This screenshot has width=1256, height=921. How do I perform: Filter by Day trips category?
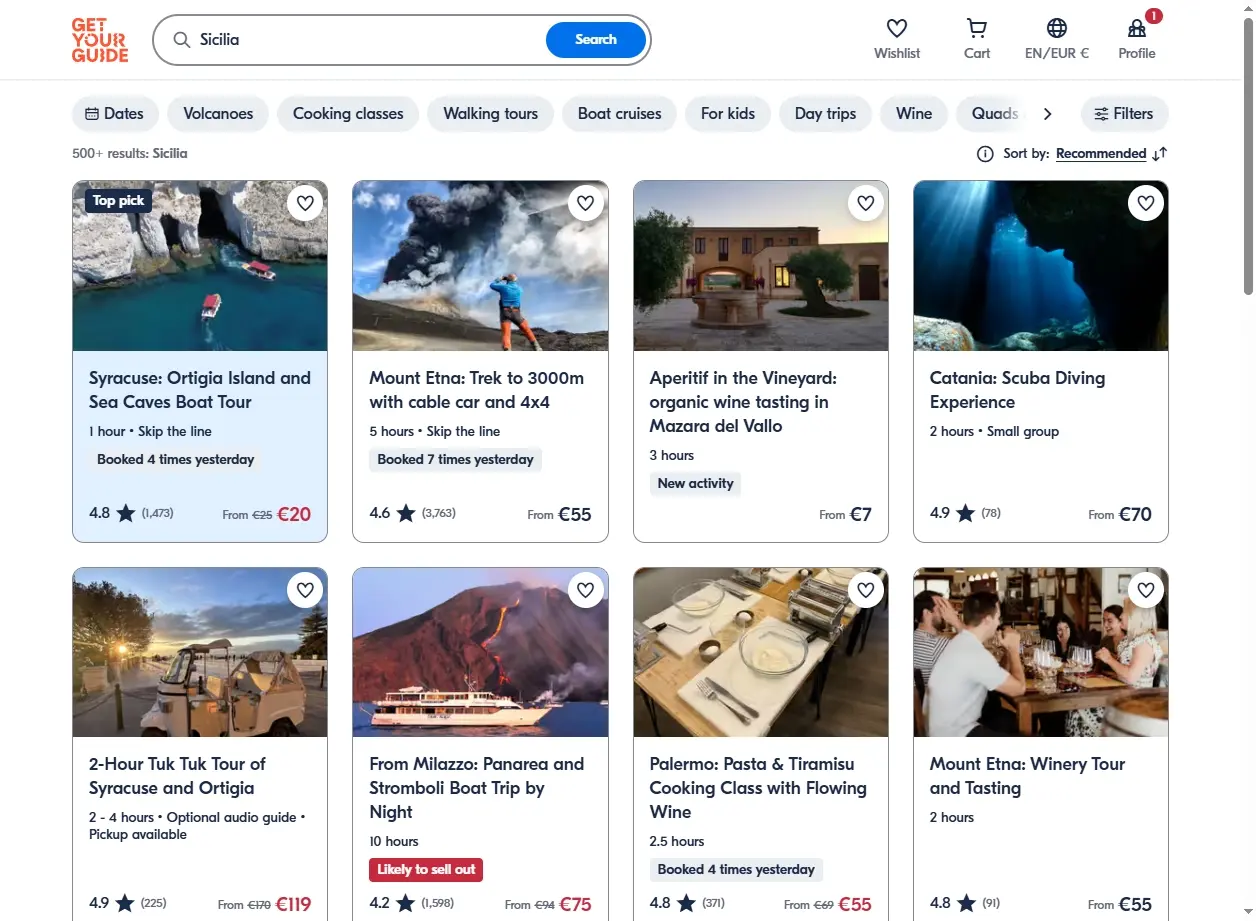pos(826,114)
